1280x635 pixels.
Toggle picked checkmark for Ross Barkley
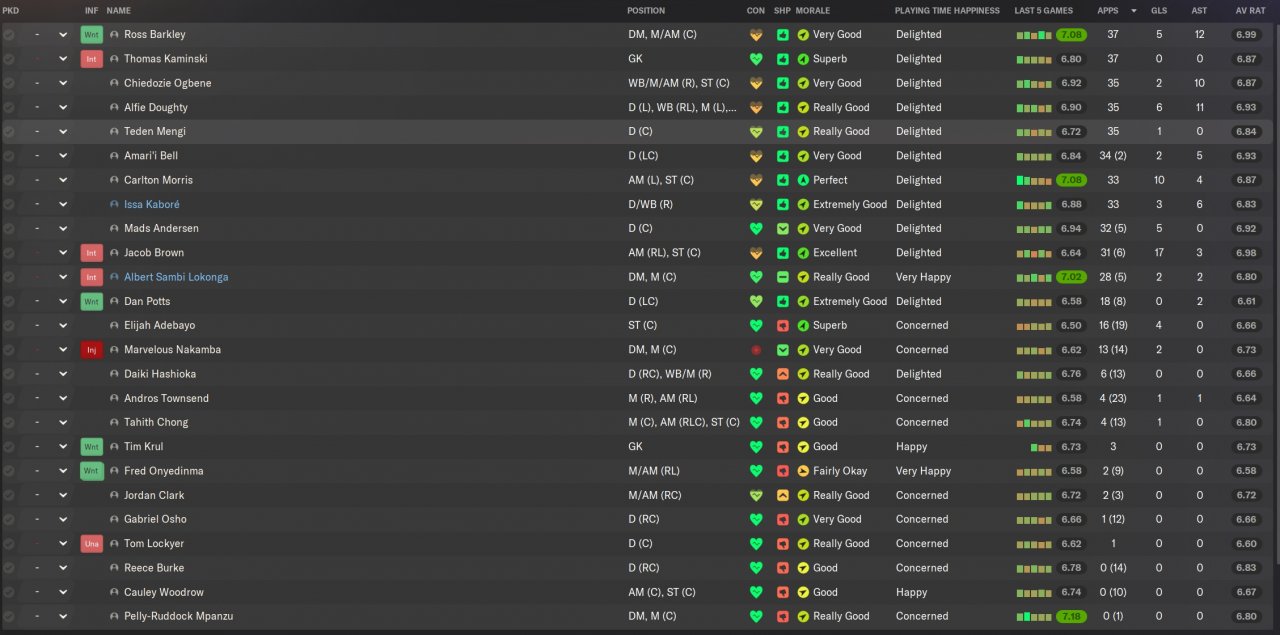pyautogui.click(x=9, y=35)
